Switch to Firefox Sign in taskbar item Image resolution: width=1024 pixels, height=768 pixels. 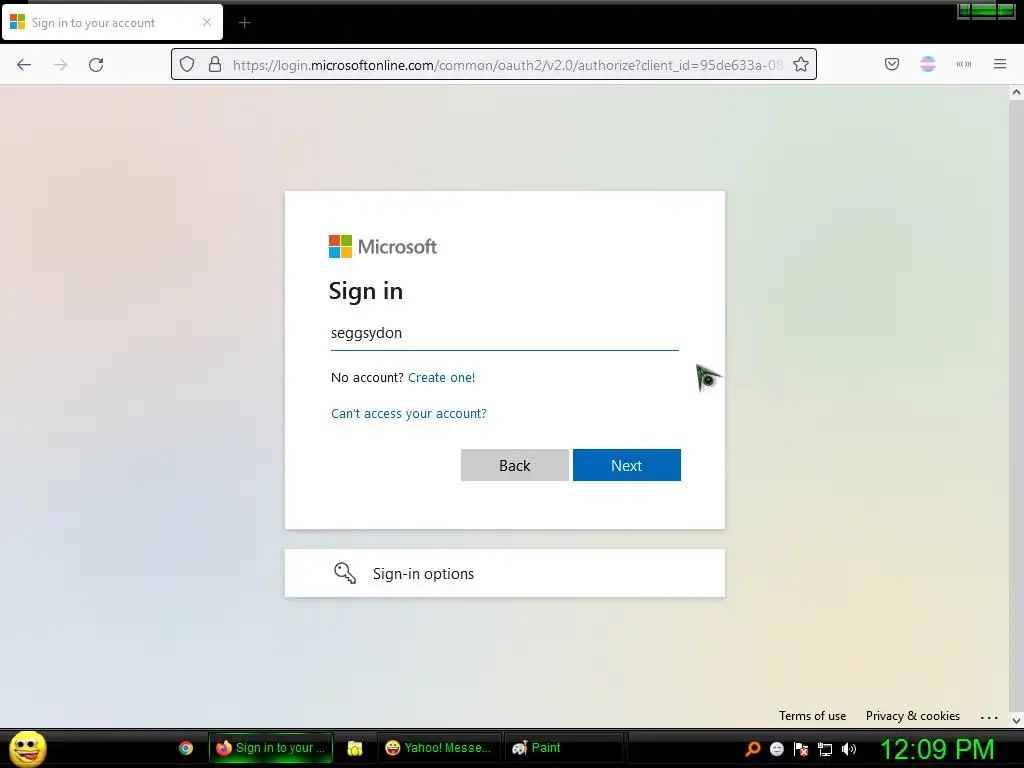[x=270, y=748]
